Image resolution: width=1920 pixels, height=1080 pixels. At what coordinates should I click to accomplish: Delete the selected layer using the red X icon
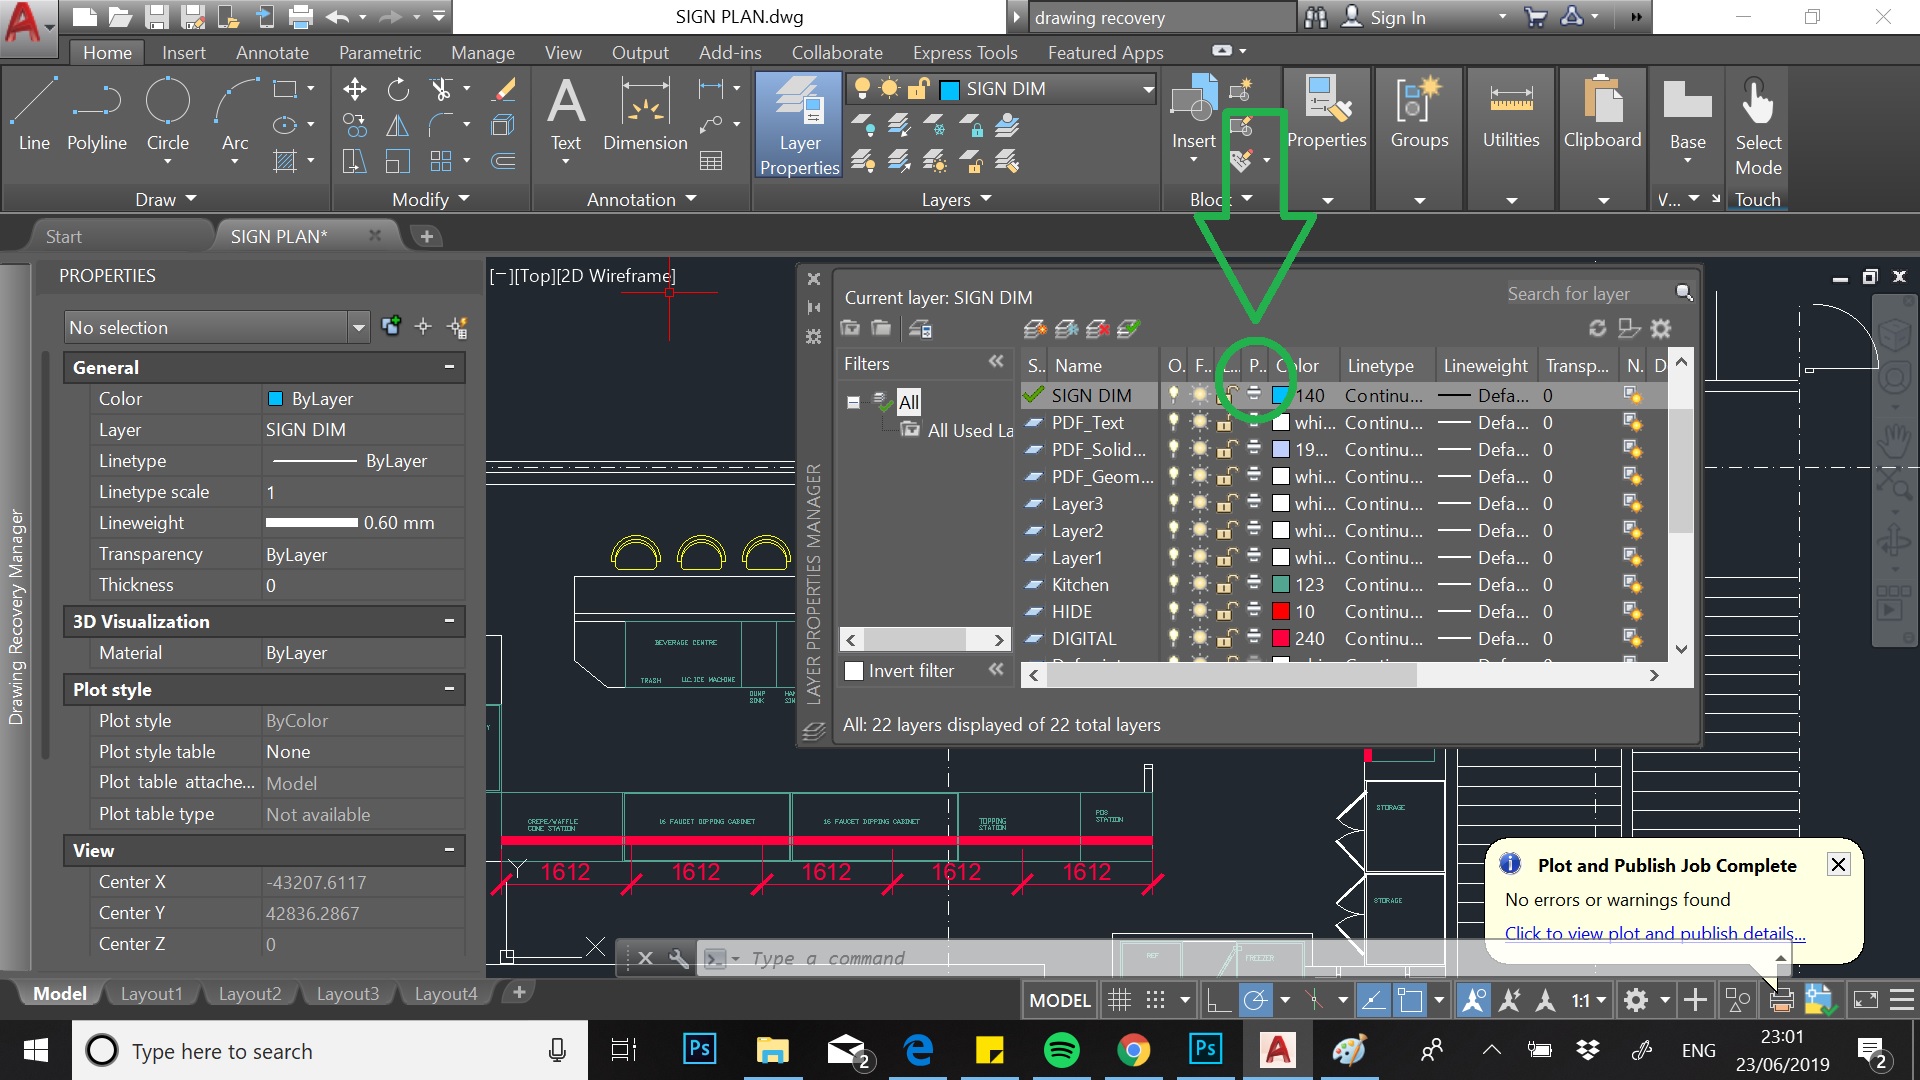[x=1097, y=328]
